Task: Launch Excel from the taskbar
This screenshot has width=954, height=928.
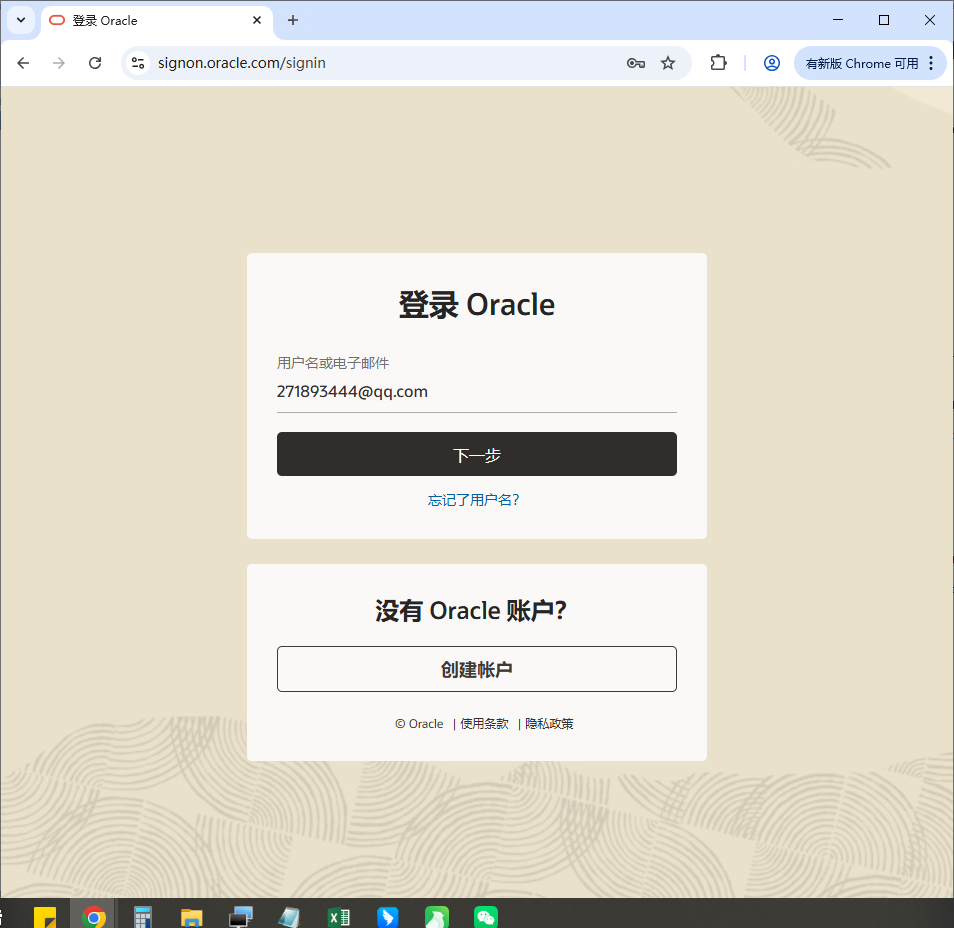Action: click(339, 917)
